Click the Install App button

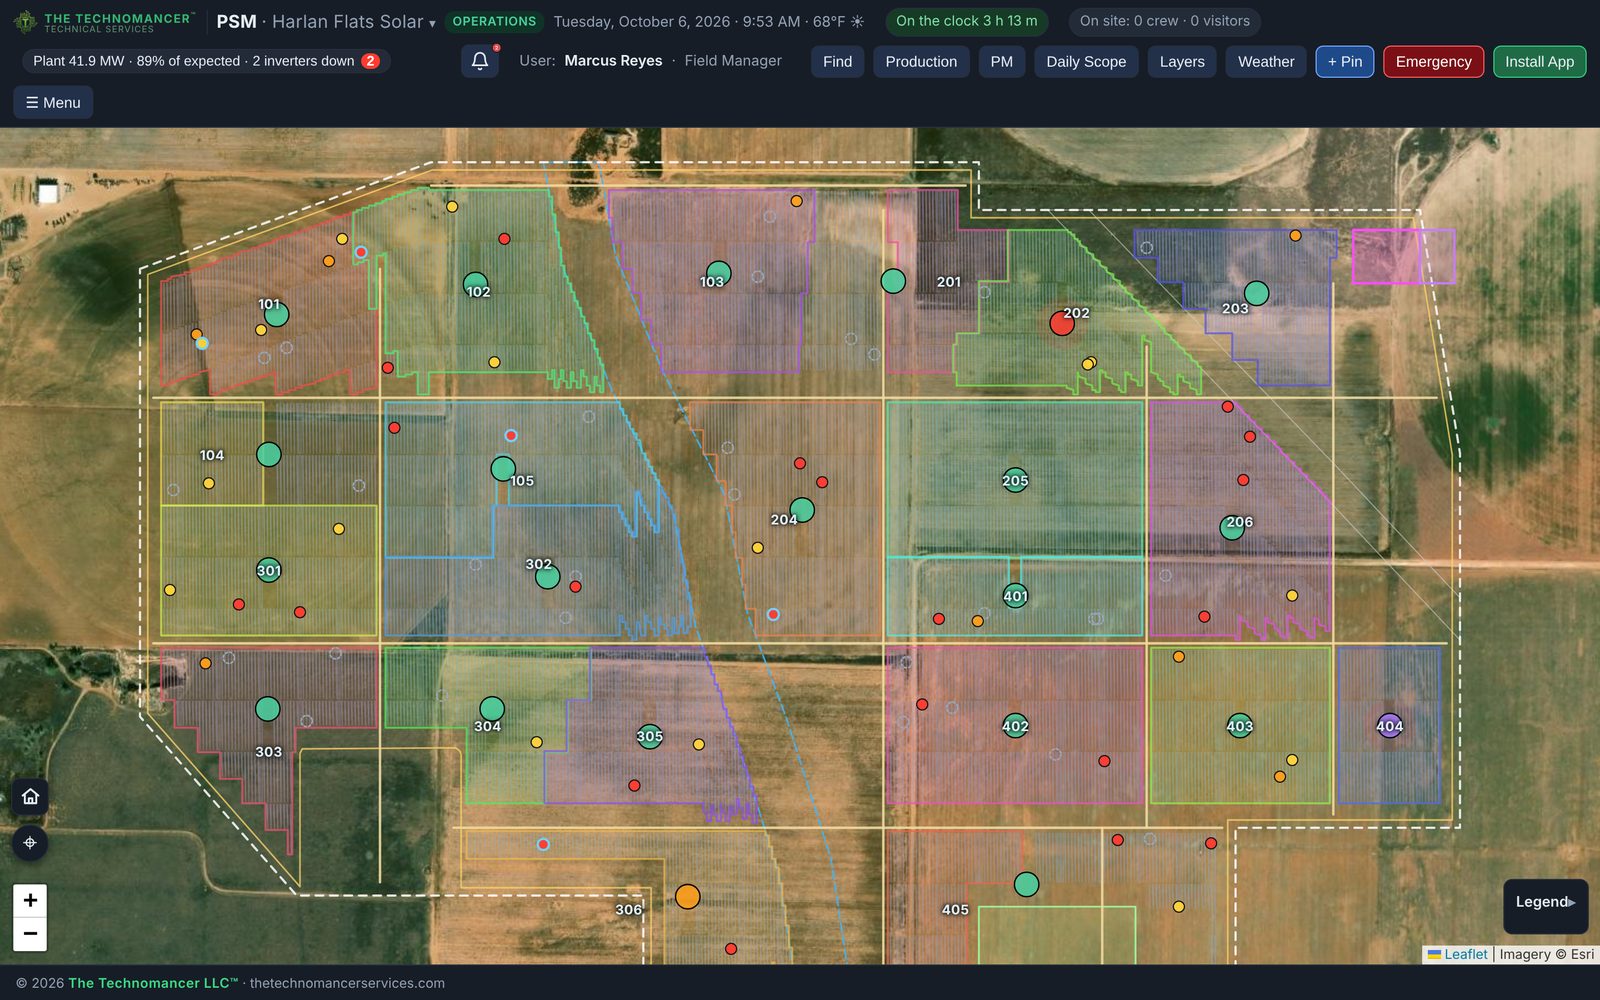1539,61
